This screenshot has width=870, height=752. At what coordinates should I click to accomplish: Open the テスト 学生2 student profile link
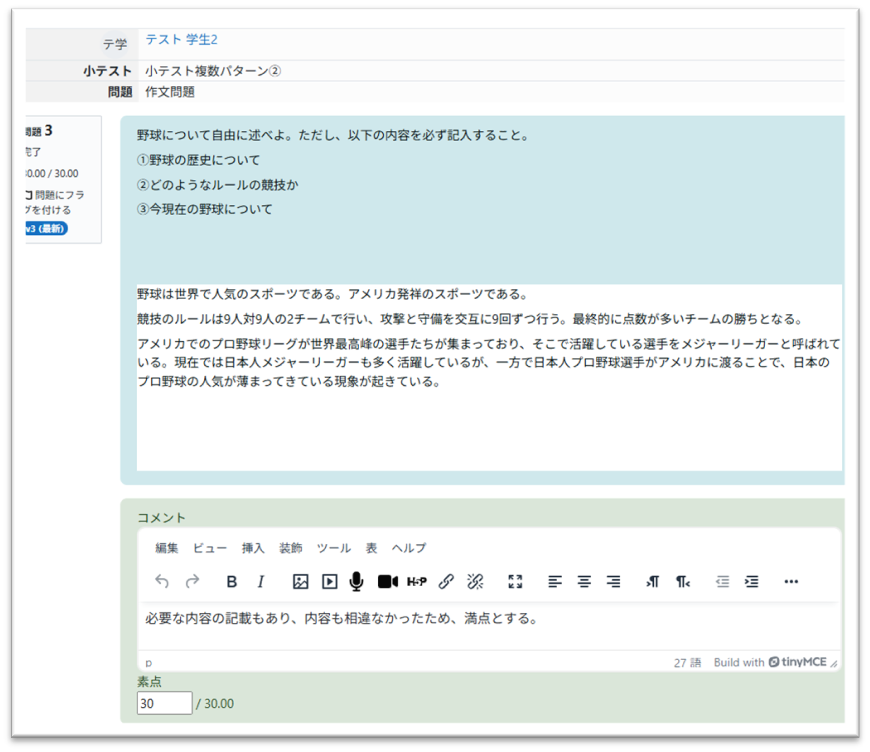pos(181,39)
